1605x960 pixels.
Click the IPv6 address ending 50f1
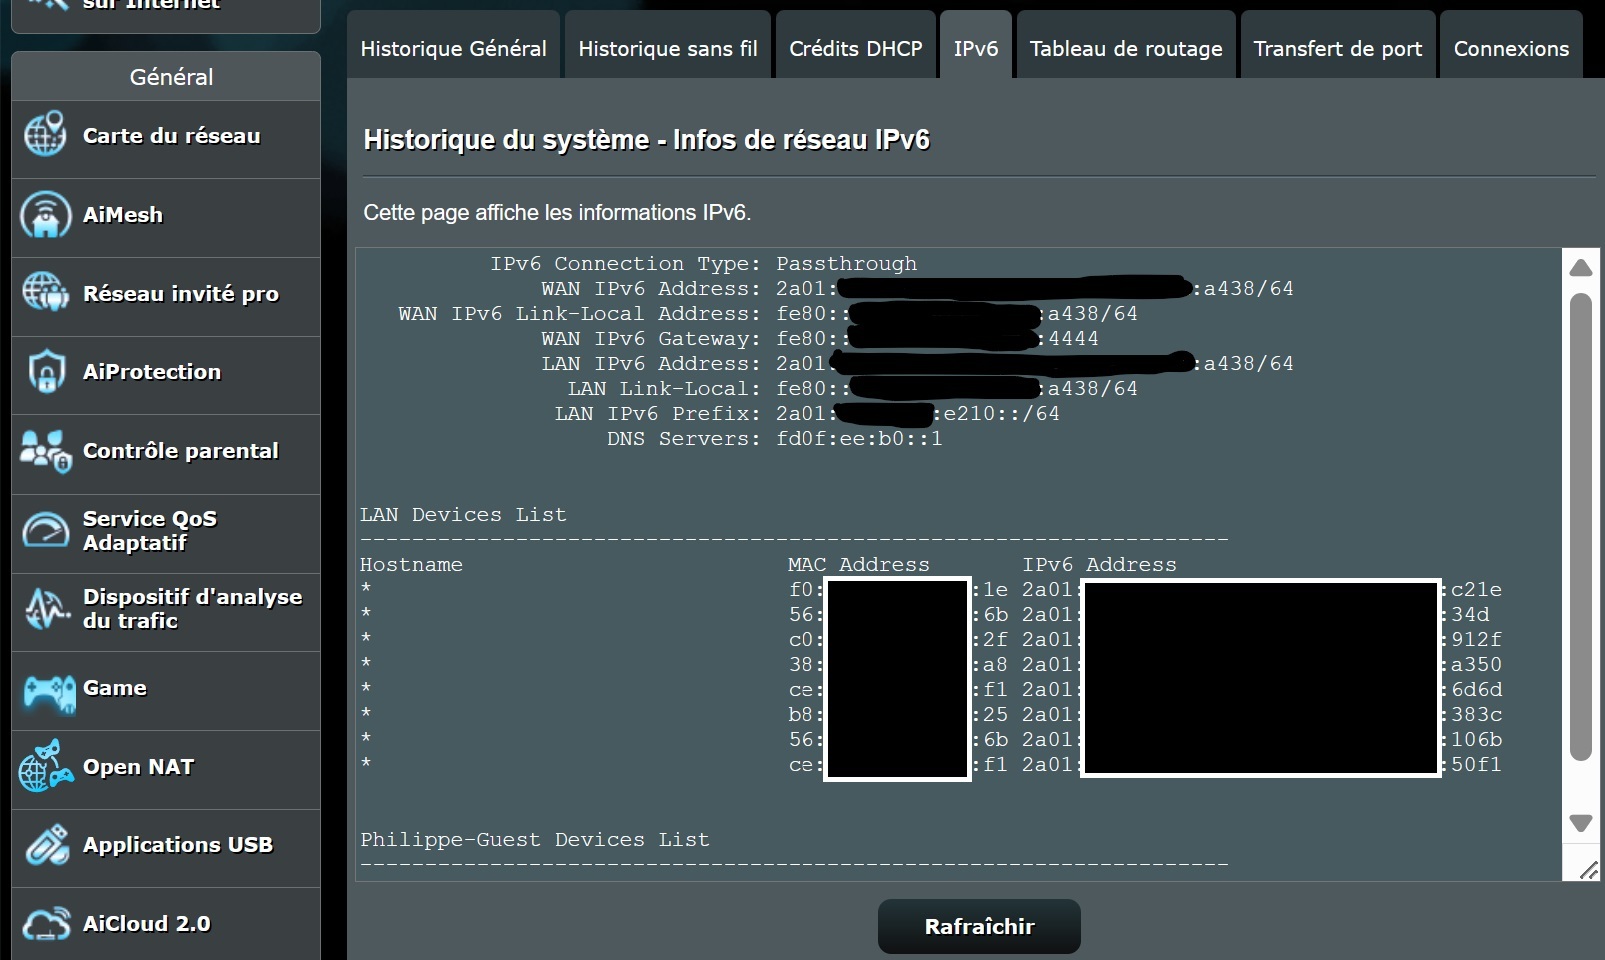tap(1262, 765)
